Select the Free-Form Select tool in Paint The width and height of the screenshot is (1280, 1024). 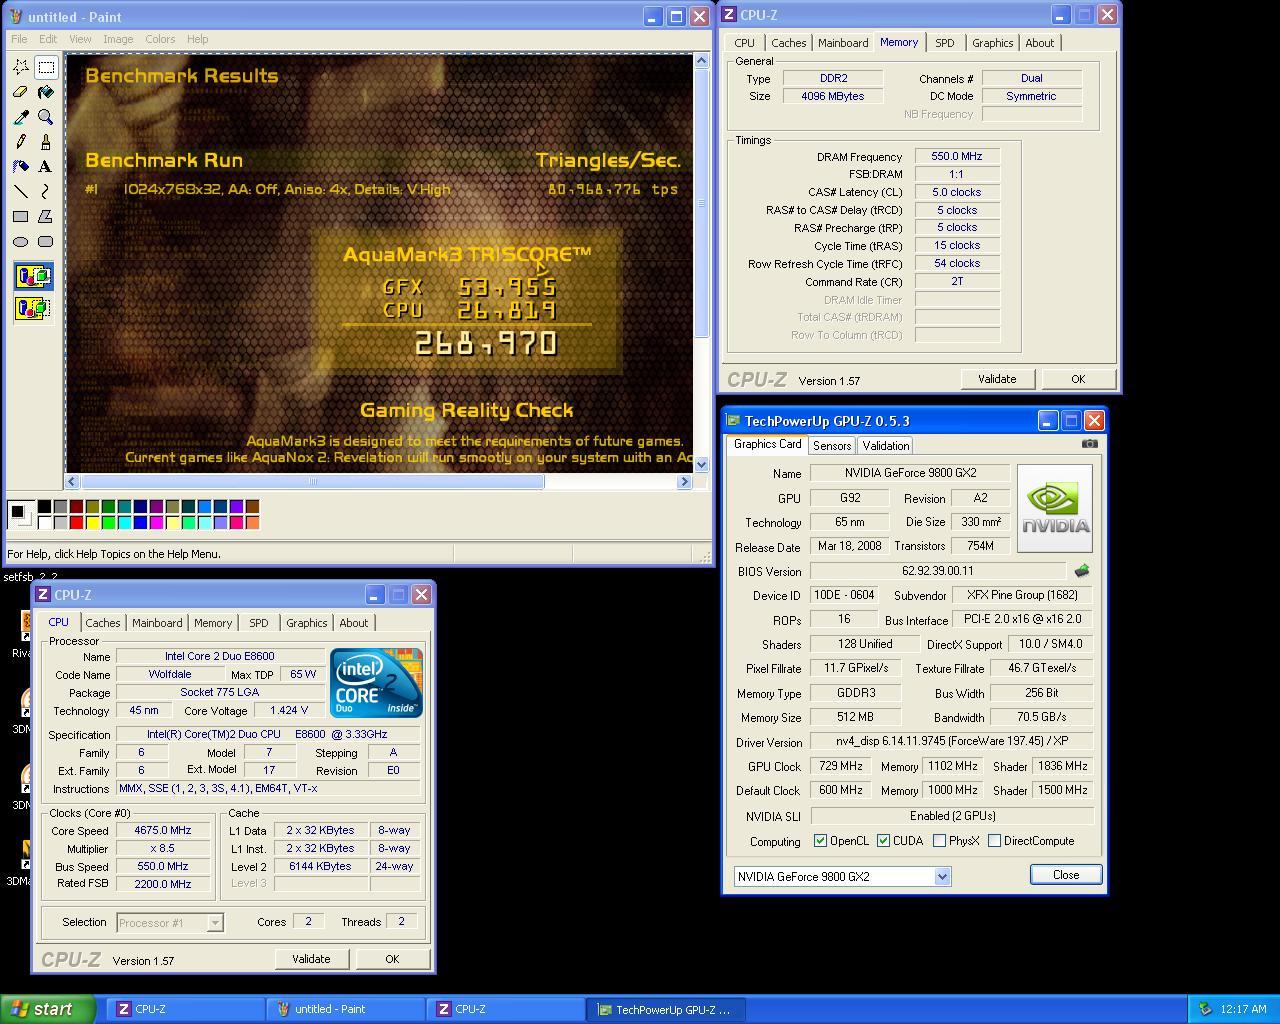pos(21,67)
